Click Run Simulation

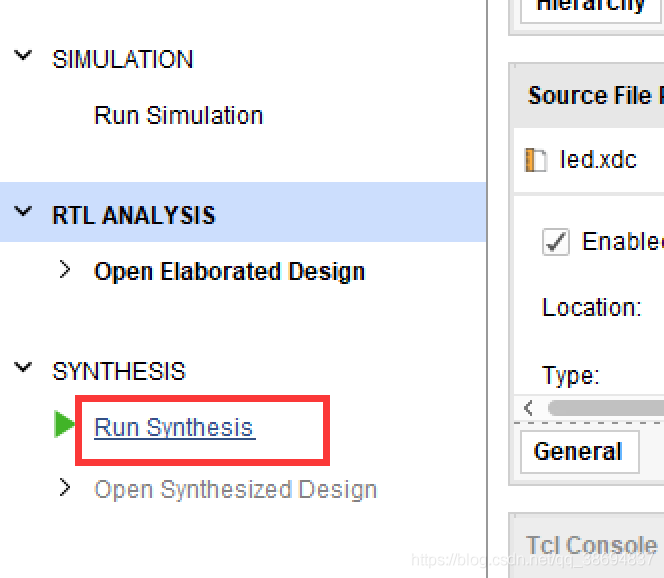click(178, 115)
